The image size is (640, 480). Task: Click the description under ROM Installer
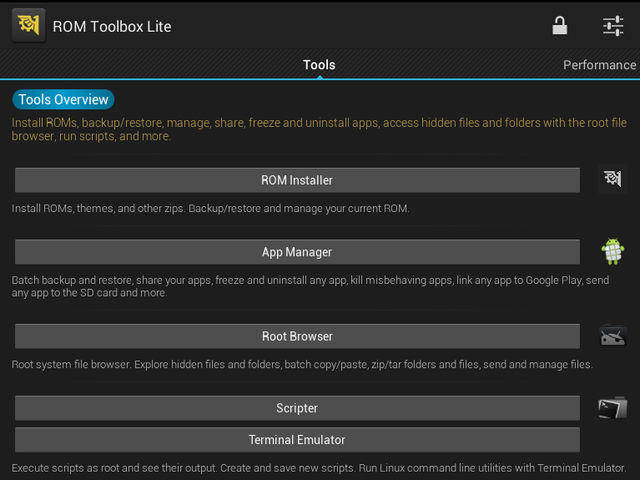pyautogui.click(x=210, y=209)
